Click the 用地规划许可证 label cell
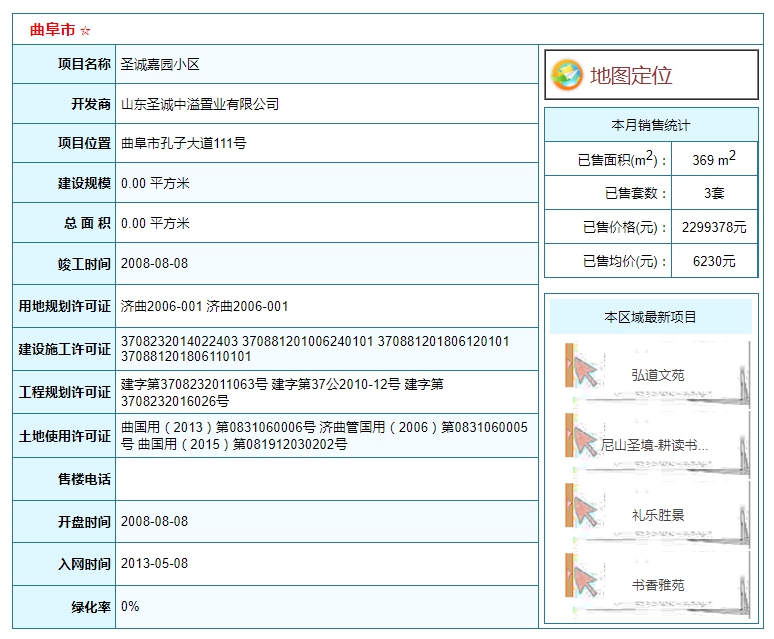The height and width of the screenshot is (639, 774). click(x=64, y=306)
